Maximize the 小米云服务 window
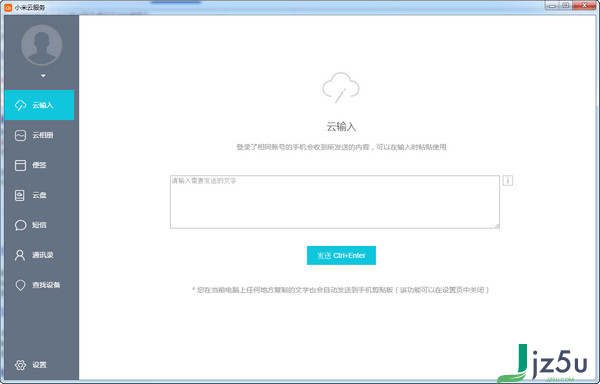The height and width of the screenshot is (384, 600). click(565, 5)
